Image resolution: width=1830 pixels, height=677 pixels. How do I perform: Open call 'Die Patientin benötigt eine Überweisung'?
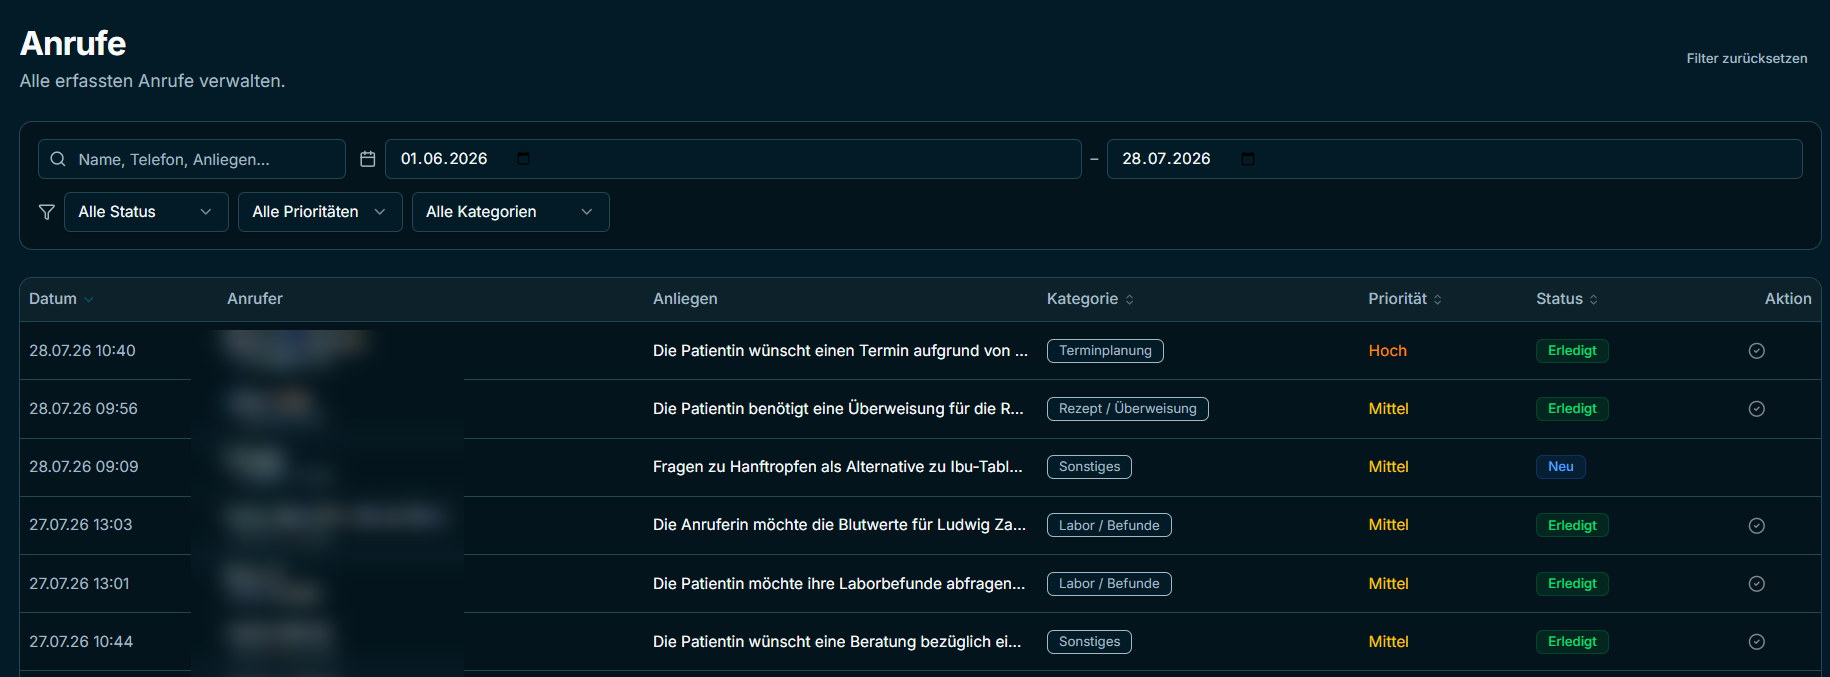point(838,409)
